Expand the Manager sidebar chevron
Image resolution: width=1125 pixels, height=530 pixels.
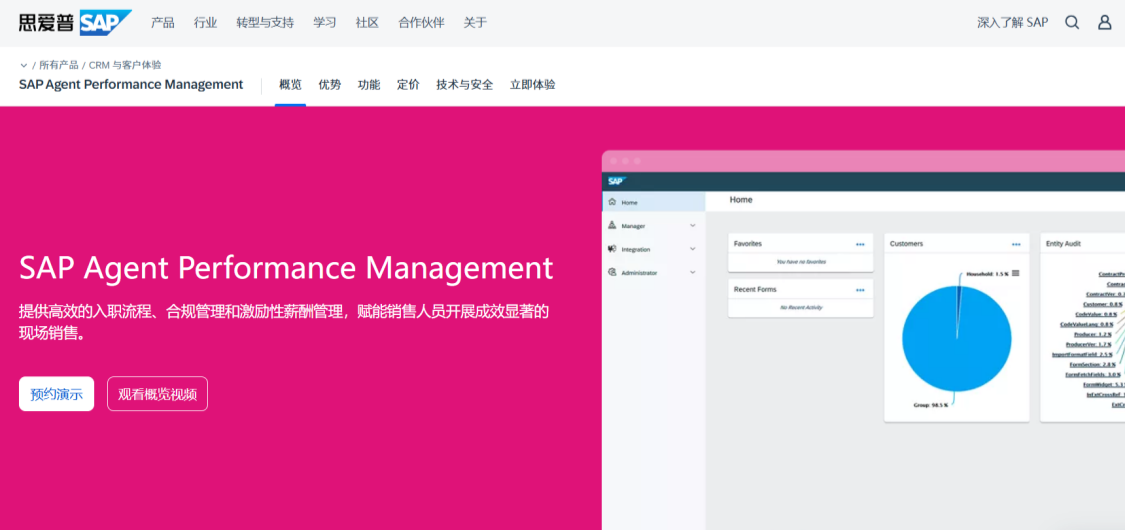pos(692,225)
